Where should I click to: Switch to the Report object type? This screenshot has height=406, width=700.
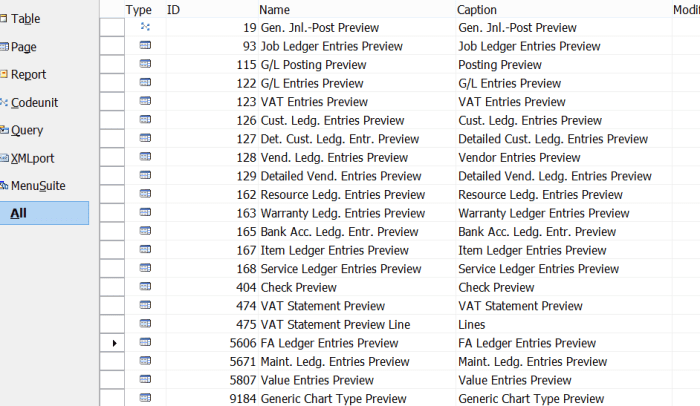[28, 75]
